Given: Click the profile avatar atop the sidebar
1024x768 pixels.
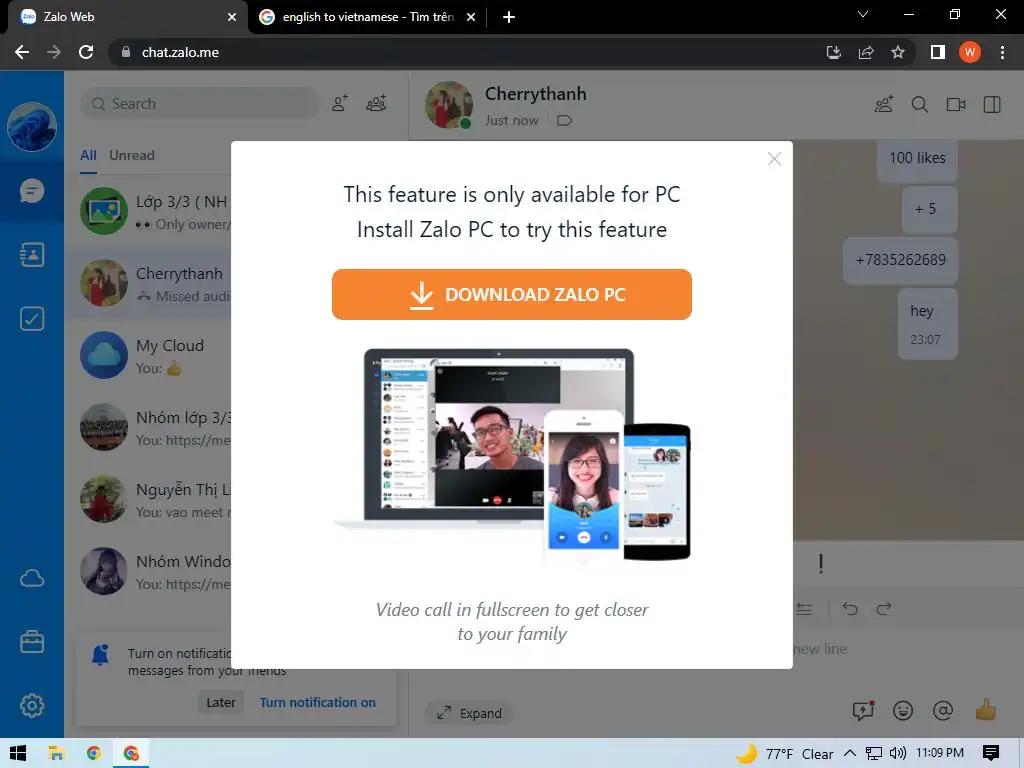Looking at the screenshot, I should click(31, 127).
